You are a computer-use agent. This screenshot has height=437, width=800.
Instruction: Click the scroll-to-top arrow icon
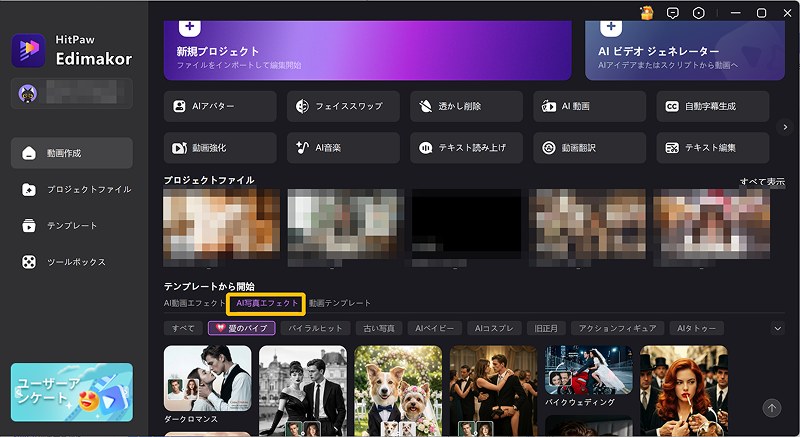click(771, 408)
